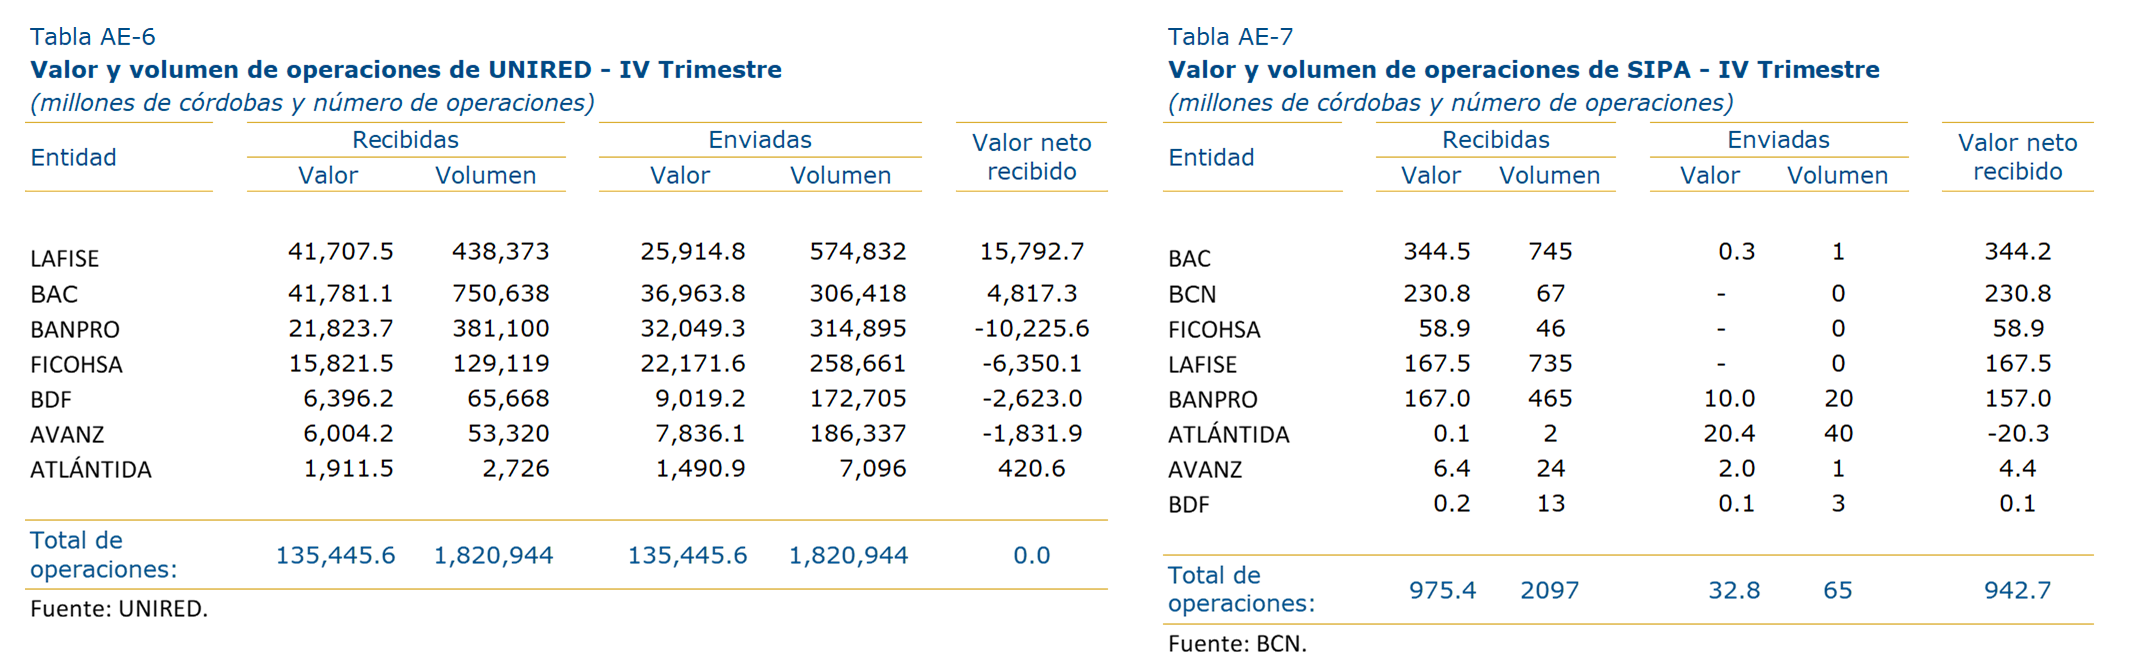The width and height of the screenshot is (2130, 670).
Task: Click the Tabla AE-6 title heading
Action: (x=93, y=37)
